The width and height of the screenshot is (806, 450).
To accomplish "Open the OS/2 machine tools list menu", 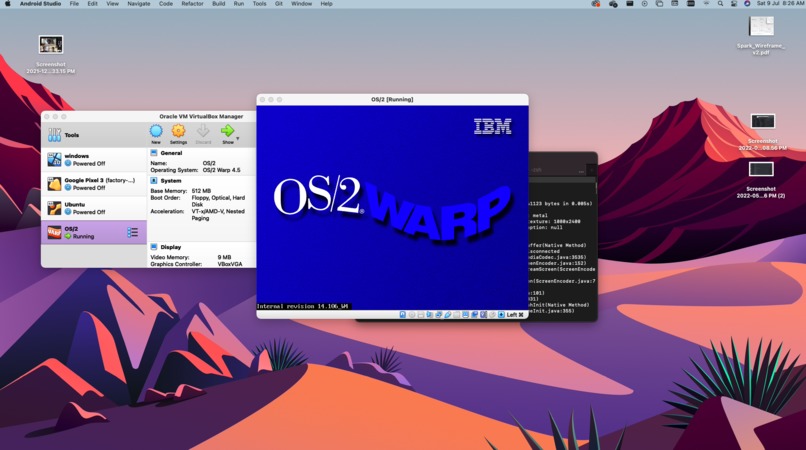I will 133,232.
